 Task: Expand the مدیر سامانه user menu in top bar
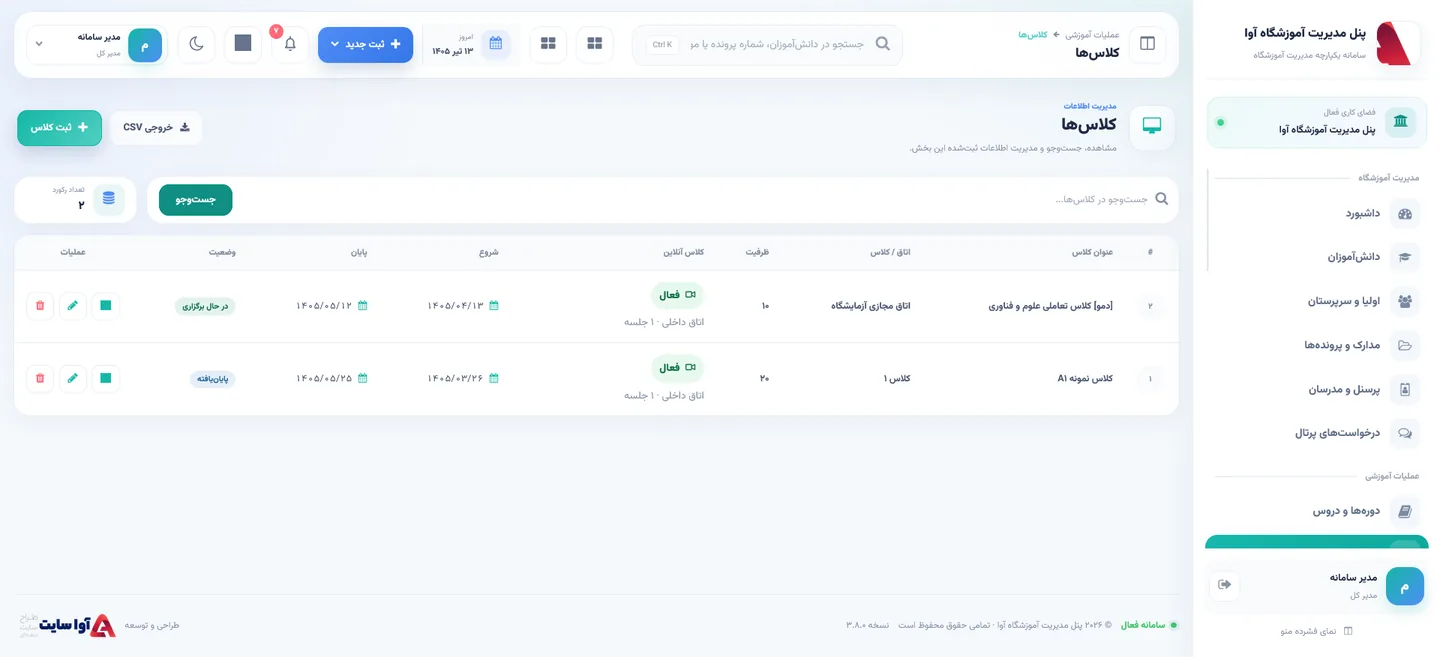point(95,44)
